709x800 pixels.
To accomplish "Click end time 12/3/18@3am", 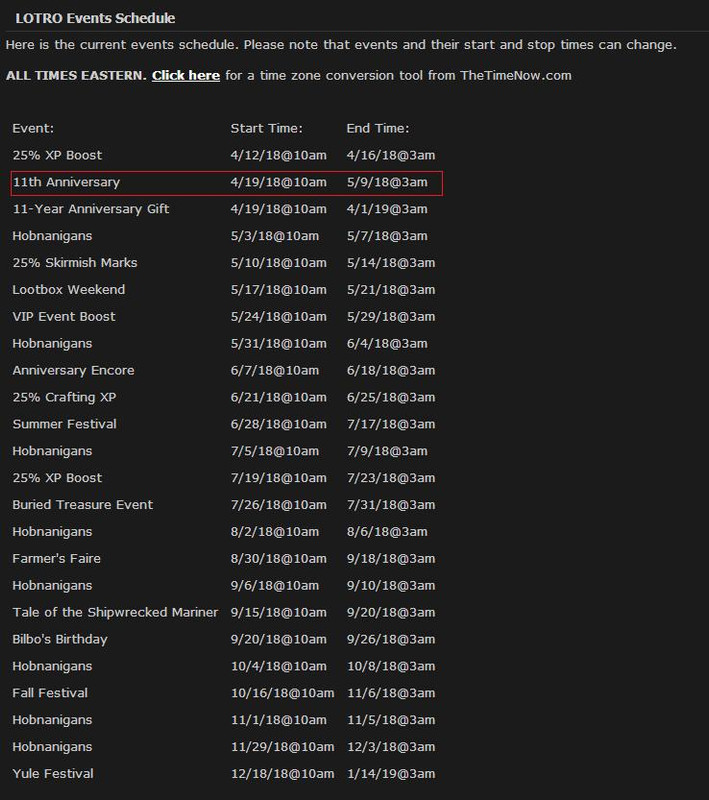I will (391, 747).
